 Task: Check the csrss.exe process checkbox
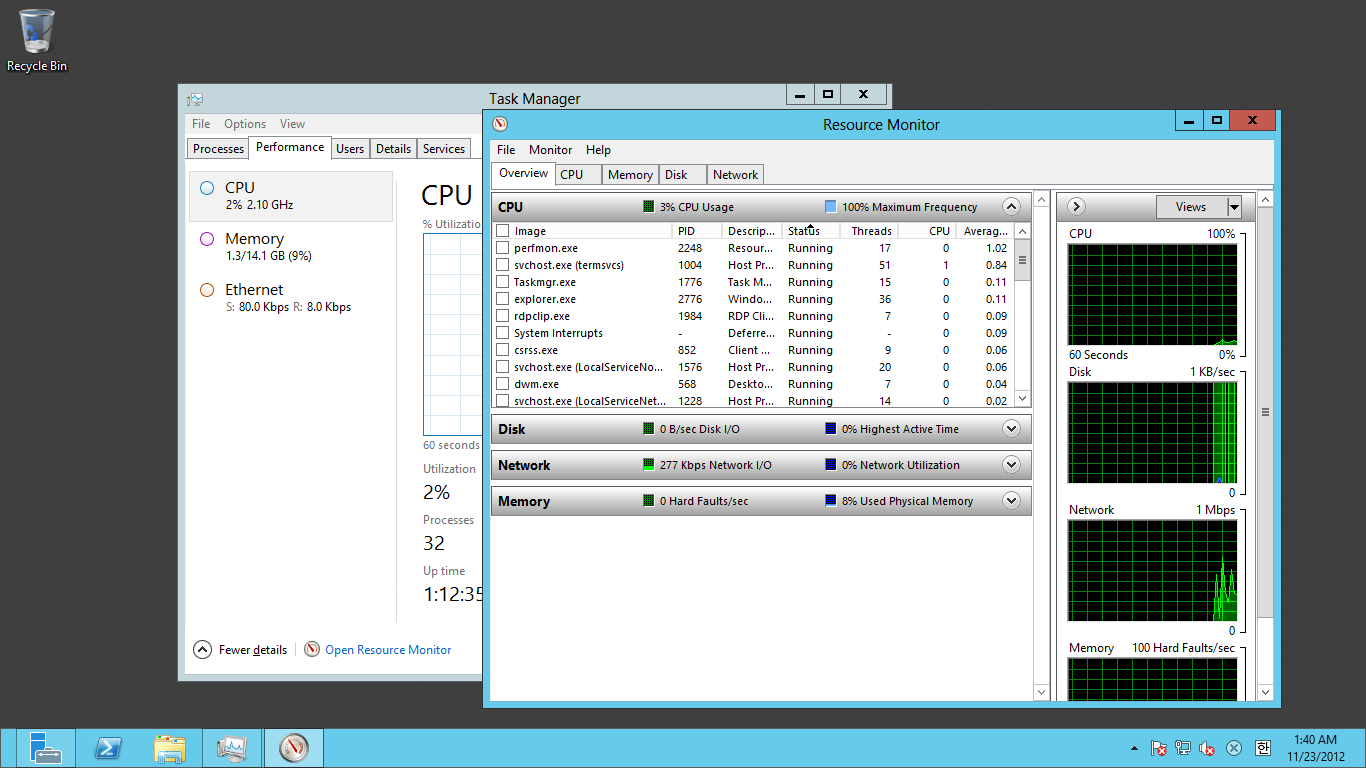(502, 350)
